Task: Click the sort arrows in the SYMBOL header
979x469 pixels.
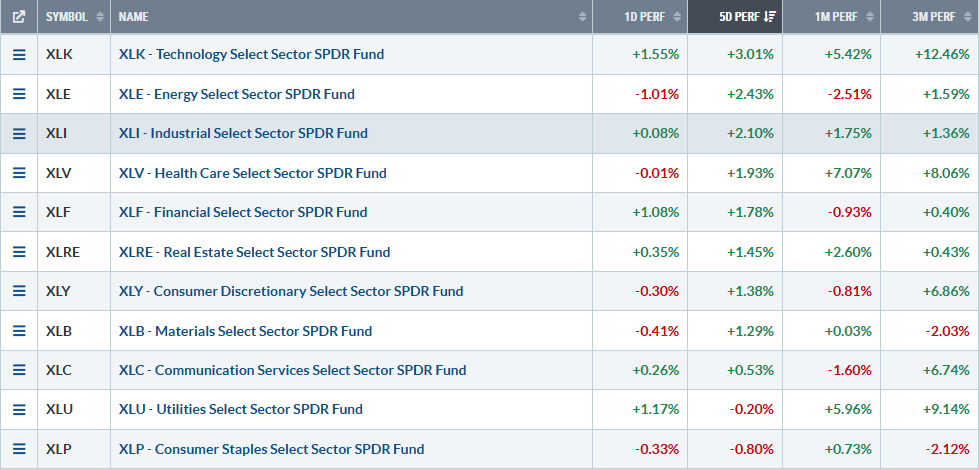Action: coord(98,17)
